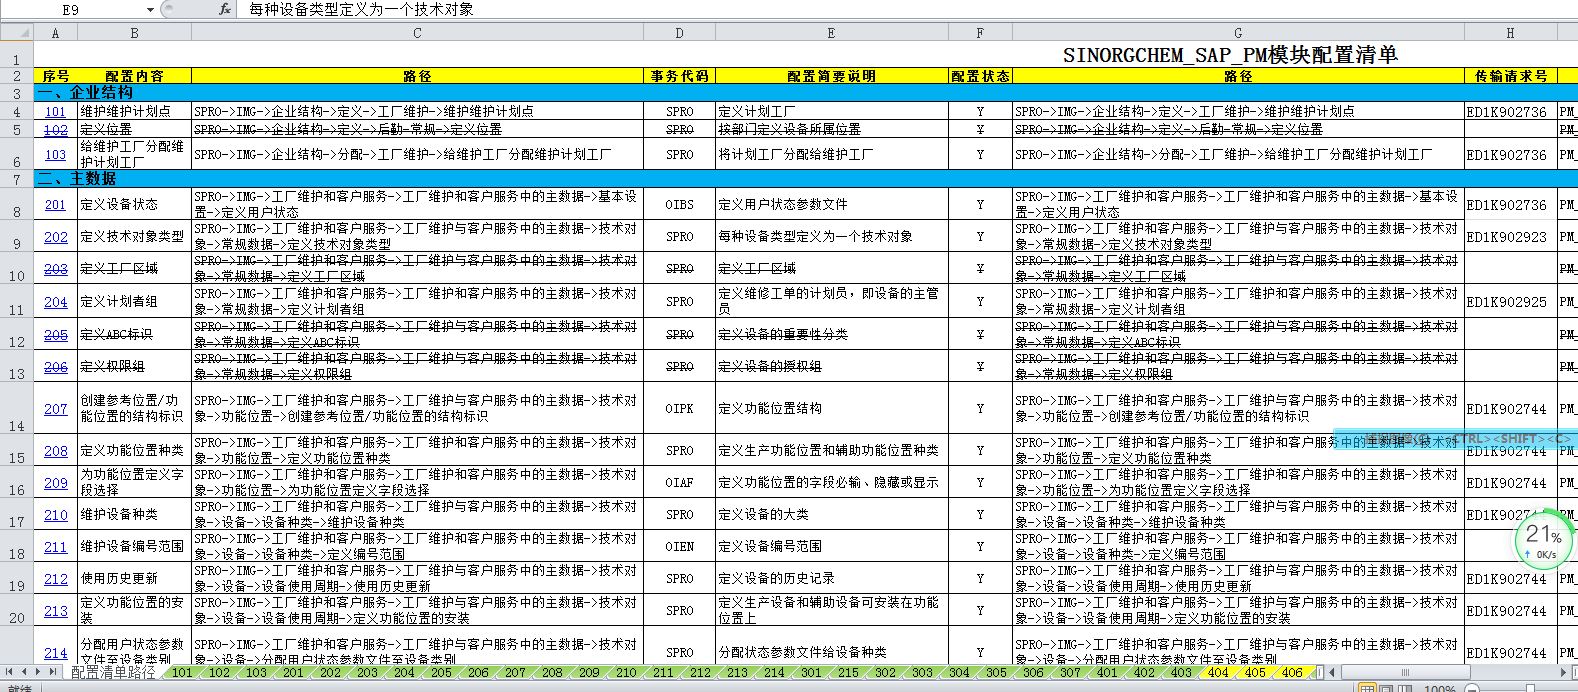Select column G header

coord(1238,33)
